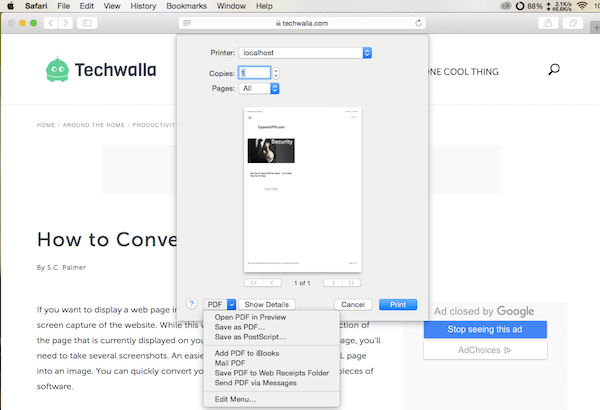The width and height of the screenshot is (600, 410).
Task: Open the Pages All dropdown
Action: pyautogui.click(x=275, y=88)
